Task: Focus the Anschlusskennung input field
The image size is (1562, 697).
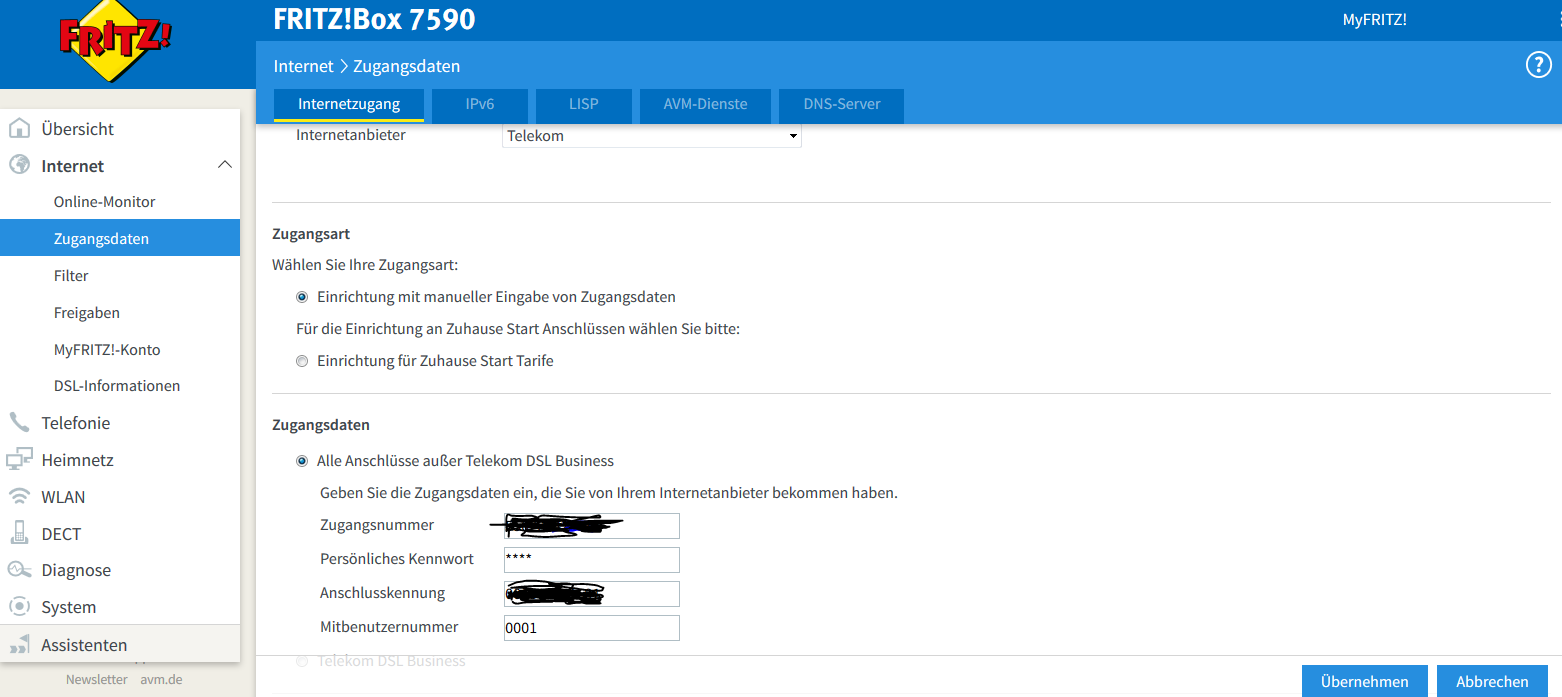Action: pos(592,594)
